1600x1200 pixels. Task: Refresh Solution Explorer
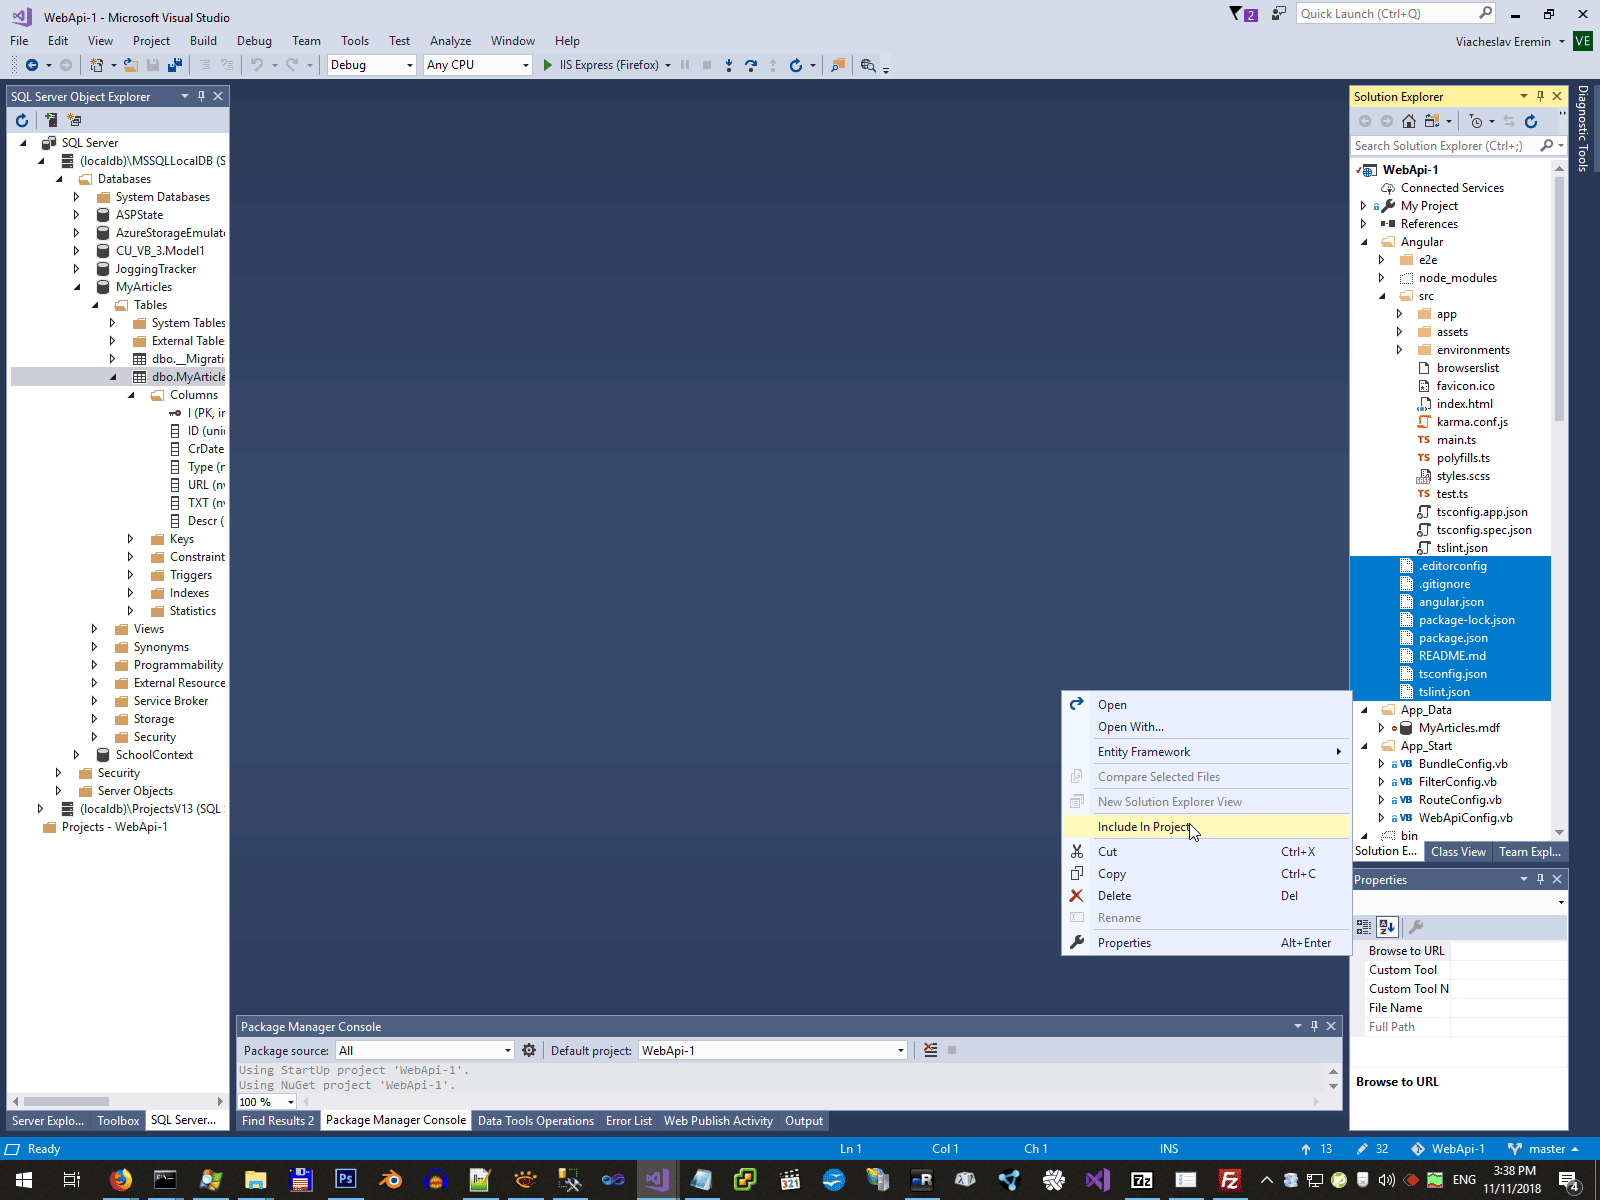click(x=1531, y=121)
